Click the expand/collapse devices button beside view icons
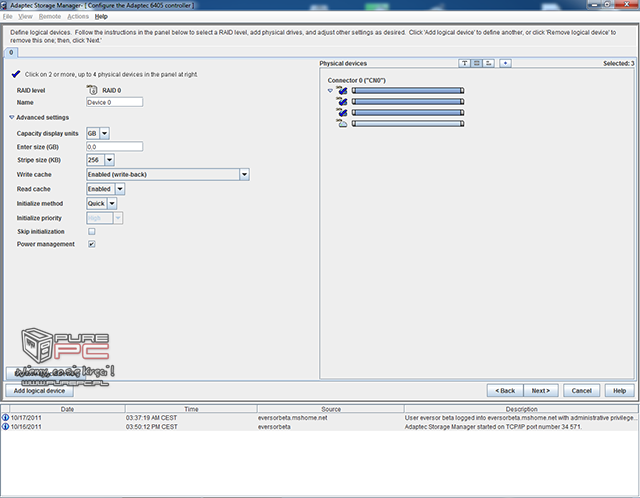640x498 pixels. 505,63
